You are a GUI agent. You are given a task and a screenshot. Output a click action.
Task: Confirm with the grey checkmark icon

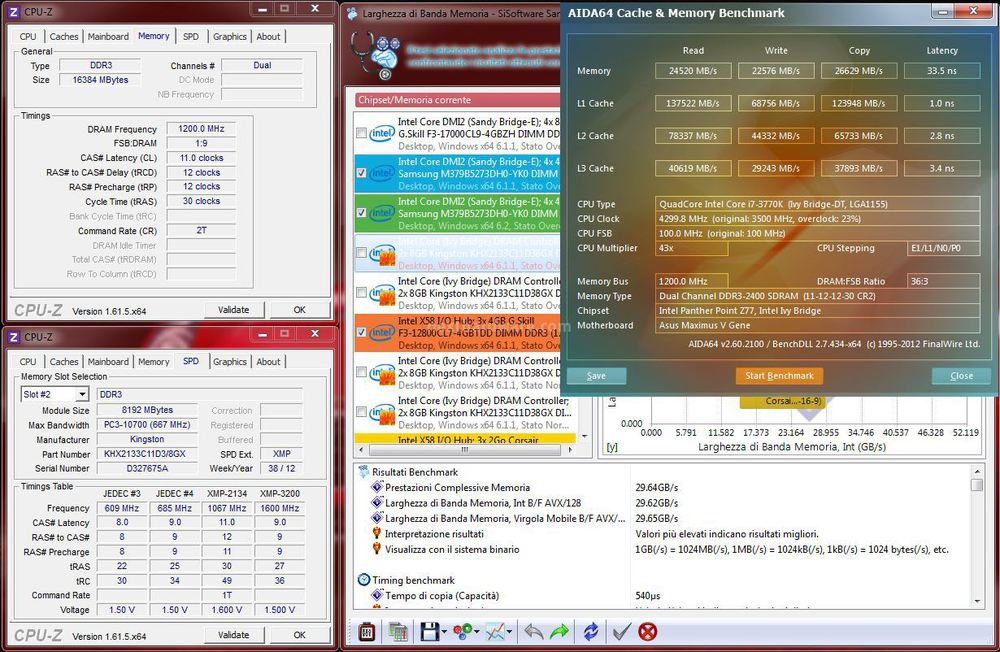(x=621, y=632)
